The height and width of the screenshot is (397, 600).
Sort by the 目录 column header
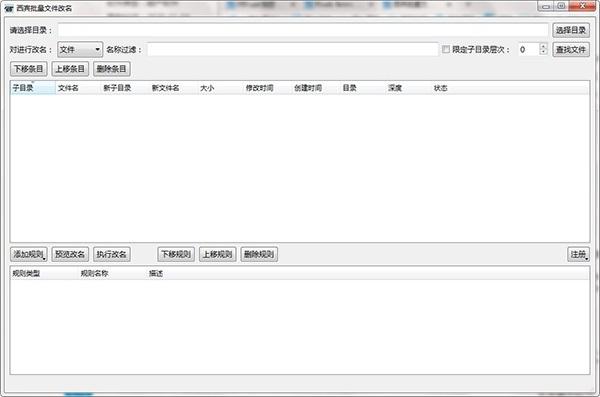[x=363, y=88]
